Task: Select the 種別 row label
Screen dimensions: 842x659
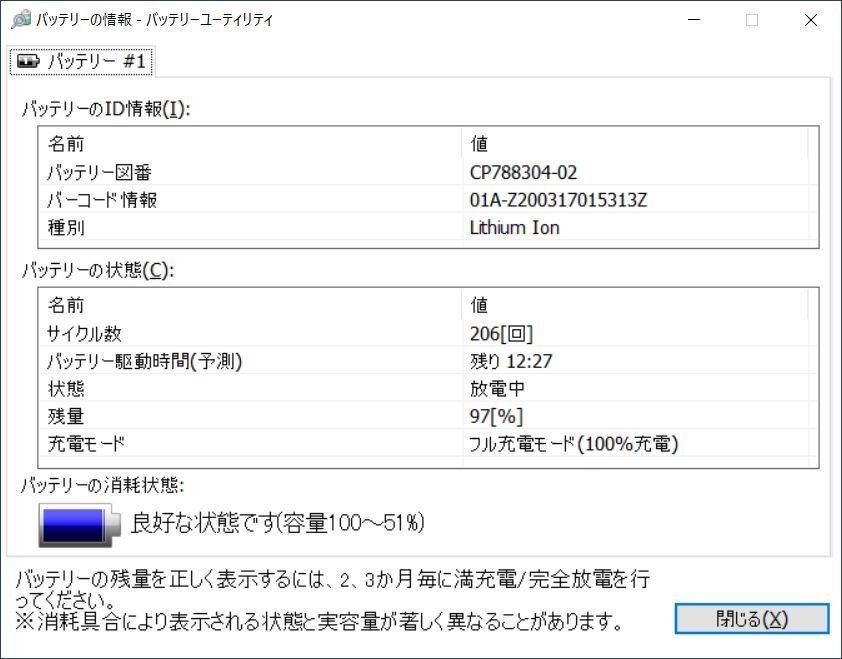Action: tap(66, 227)
